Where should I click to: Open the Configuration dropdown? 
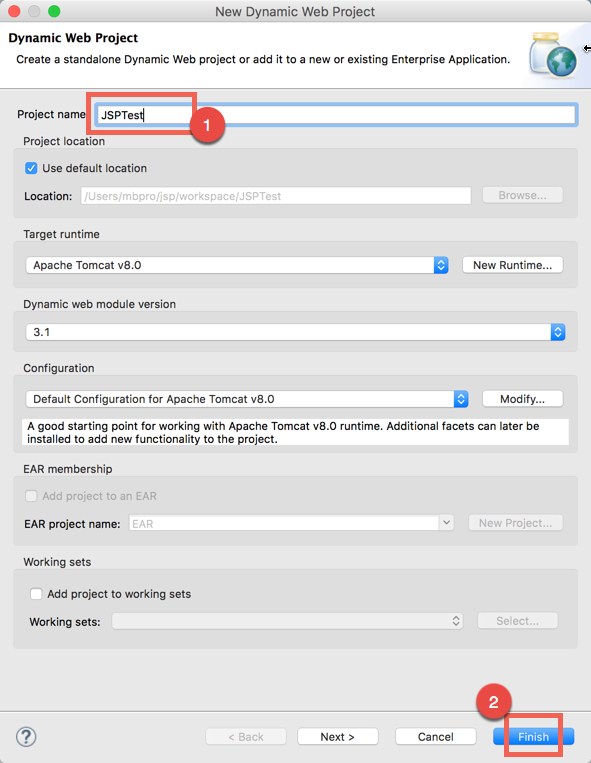pos(247,399)
